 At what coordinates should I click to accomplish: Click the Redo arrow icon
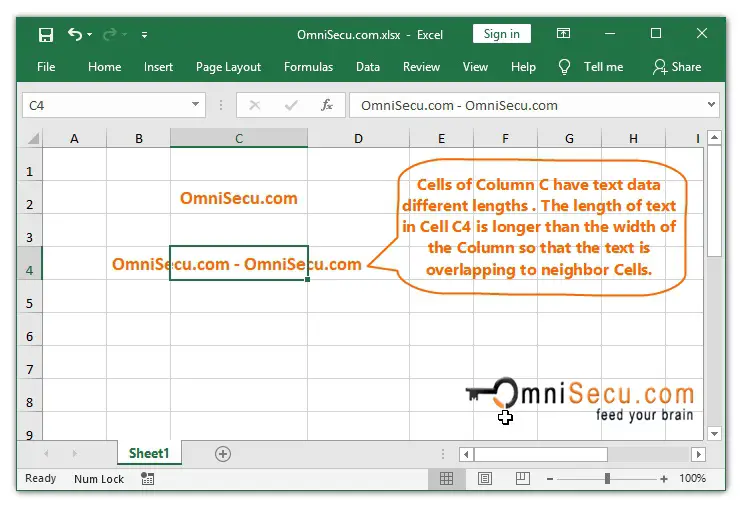click(x=110, y=34)
